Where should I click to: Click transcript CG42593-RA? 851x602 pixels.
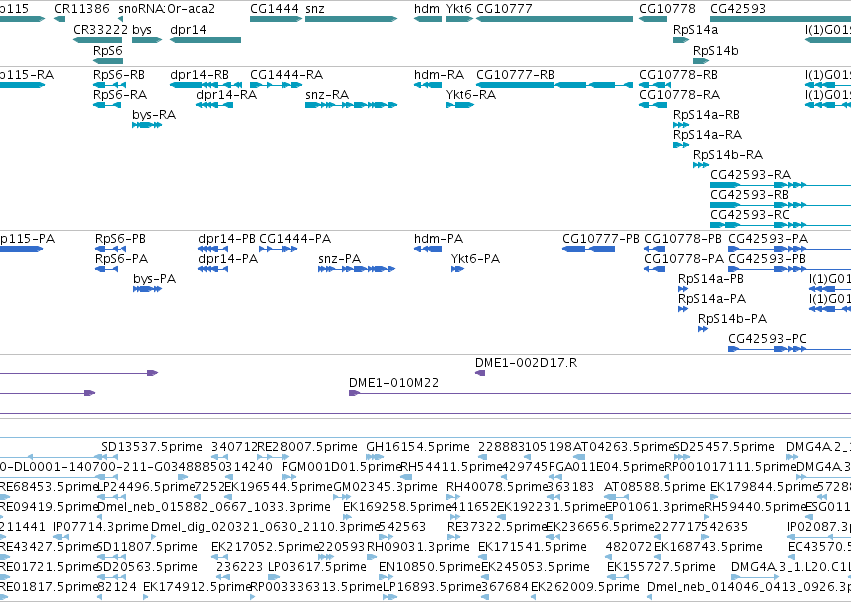tap(780, 185)
